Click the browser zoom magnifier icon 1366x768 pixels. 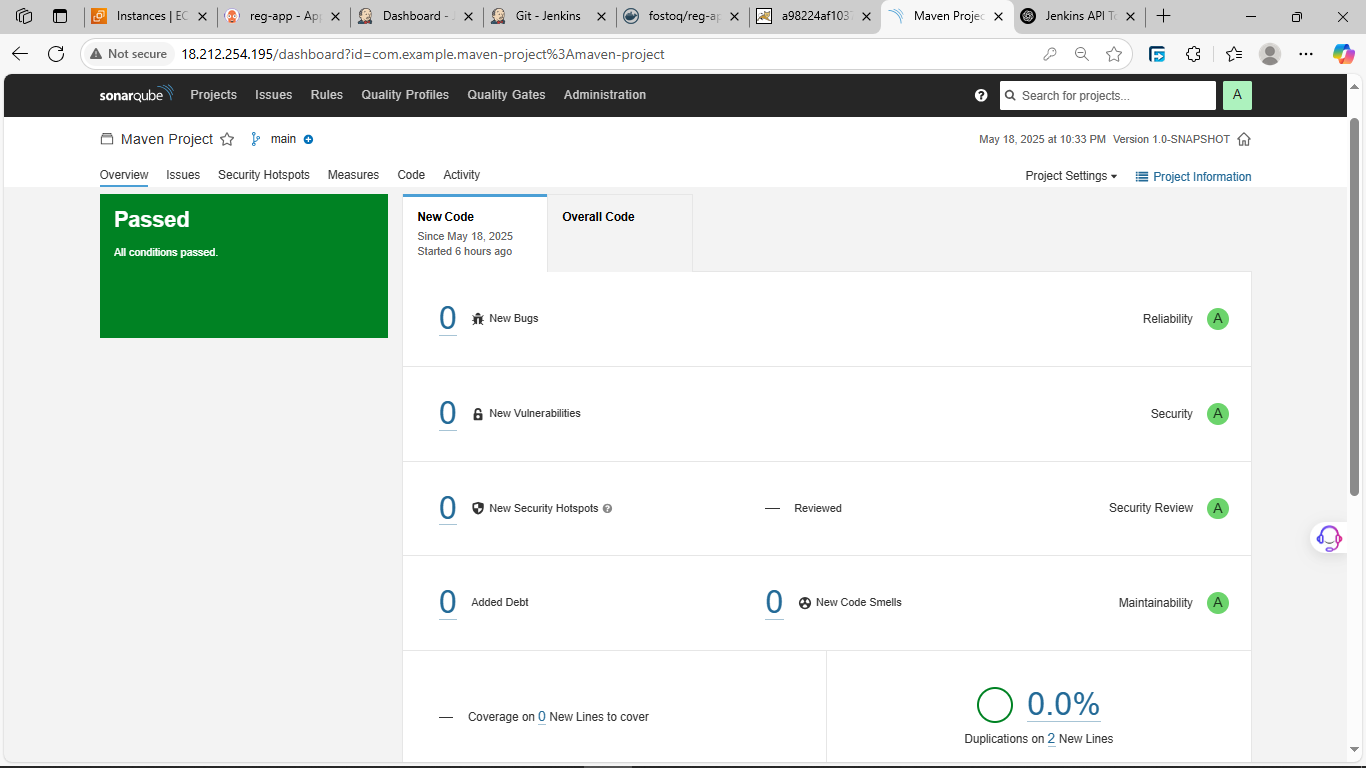[x=1081, y=54]
